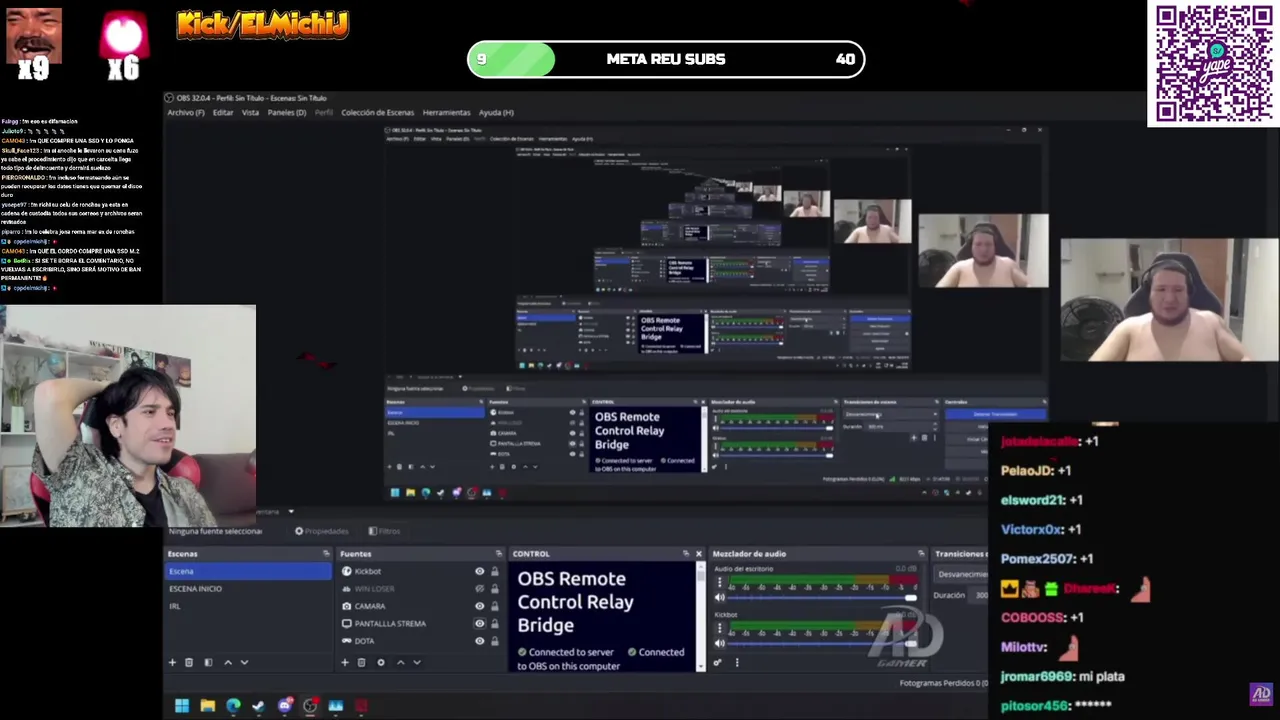Show the WIN LOSER source eye icon

point(479,589)
